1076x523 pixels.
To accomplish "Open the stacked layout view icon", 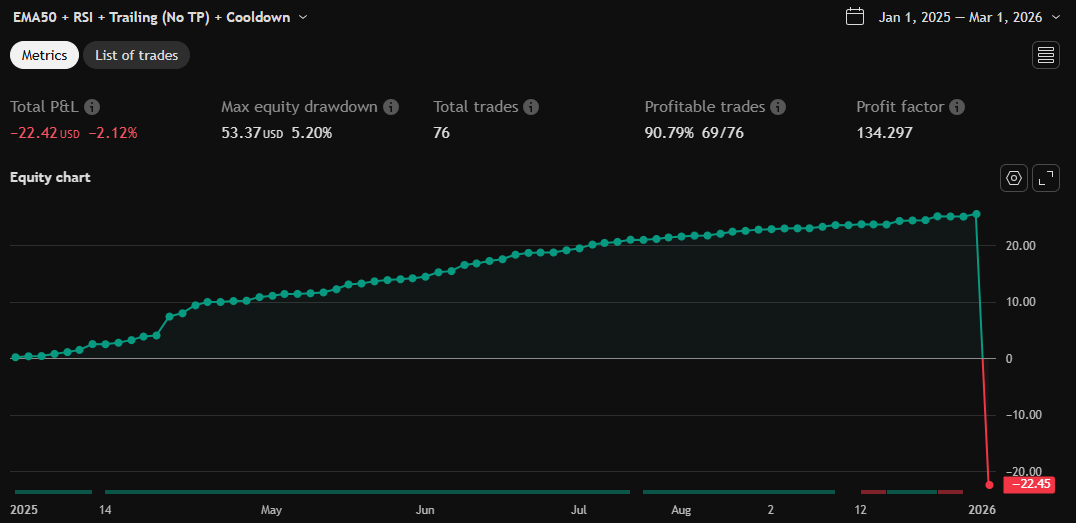I will point(1046,56).
